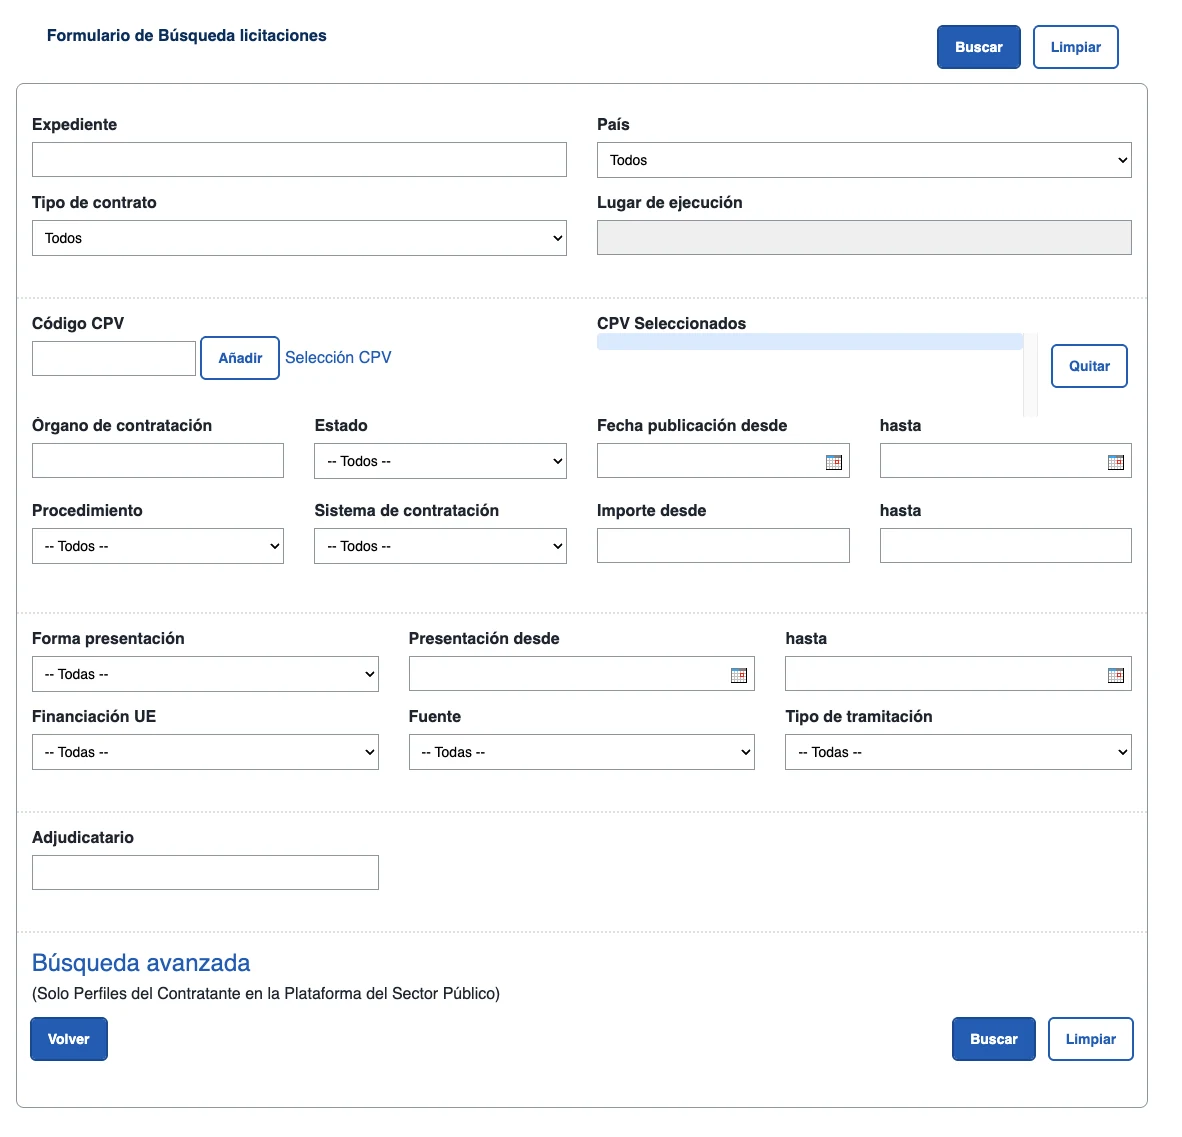Focus the Importe hasta field

1006,546
